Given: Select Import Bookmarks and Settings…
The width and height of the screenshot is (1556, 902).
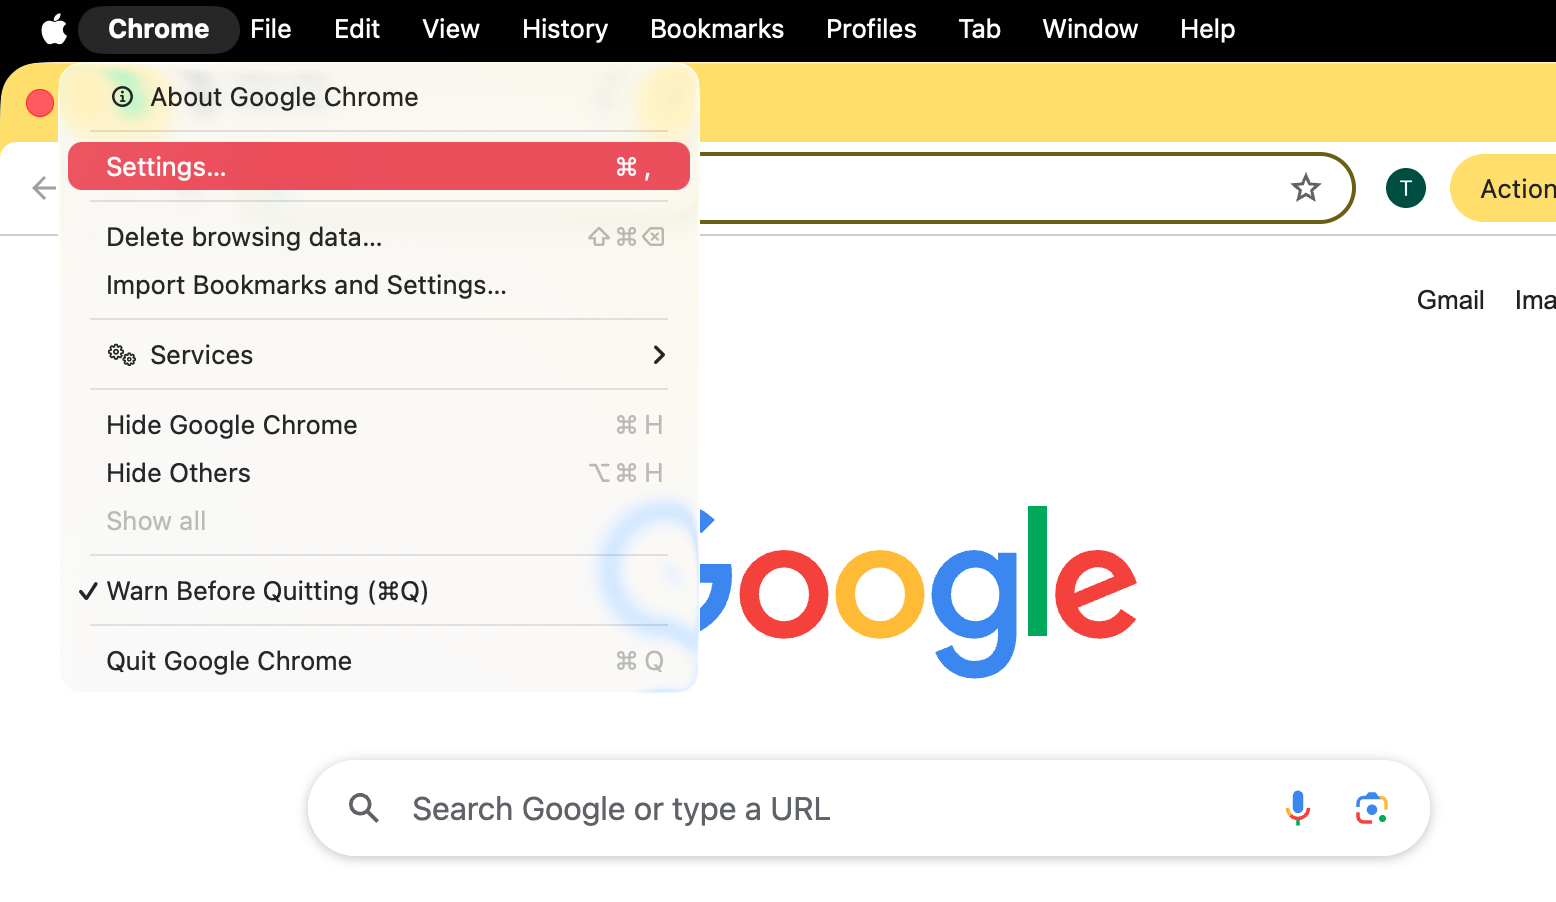Looking at the screenshot, I should (306, 285).
